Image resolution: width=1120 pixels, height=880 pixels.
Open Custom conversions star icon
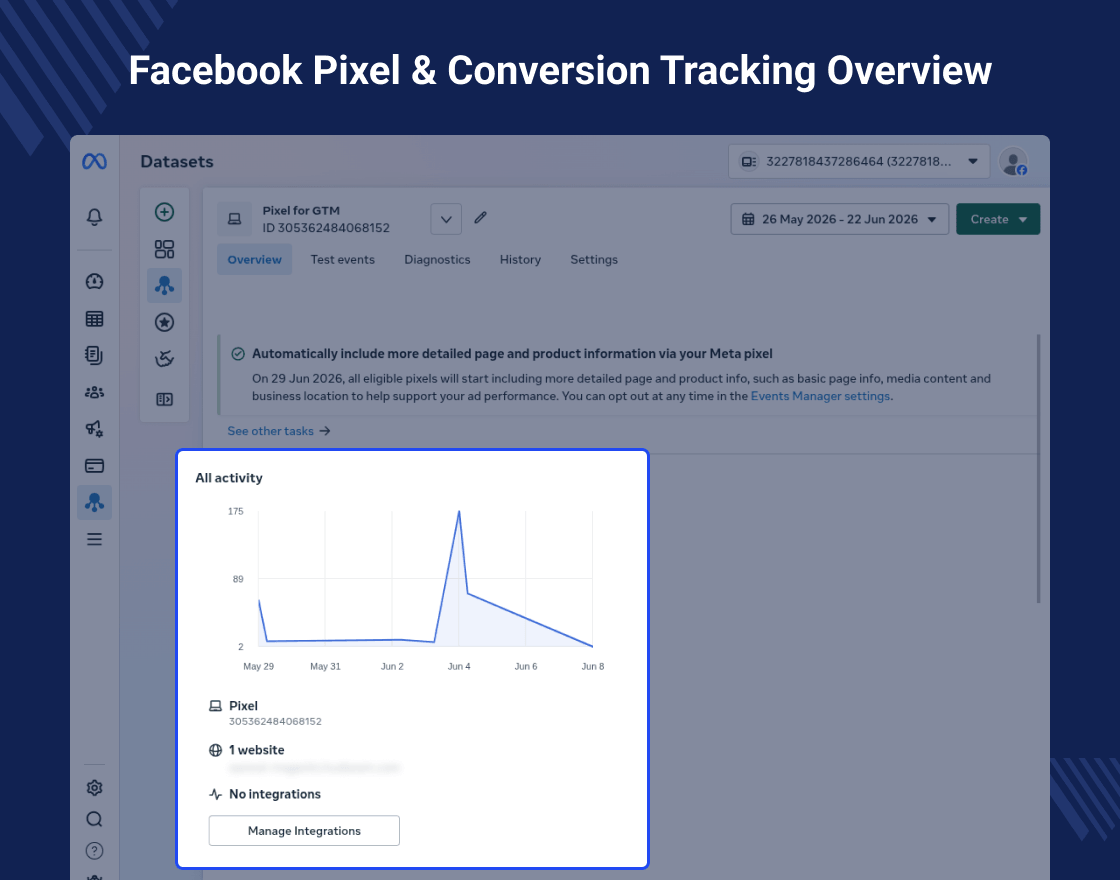click(x=164, y=322)
